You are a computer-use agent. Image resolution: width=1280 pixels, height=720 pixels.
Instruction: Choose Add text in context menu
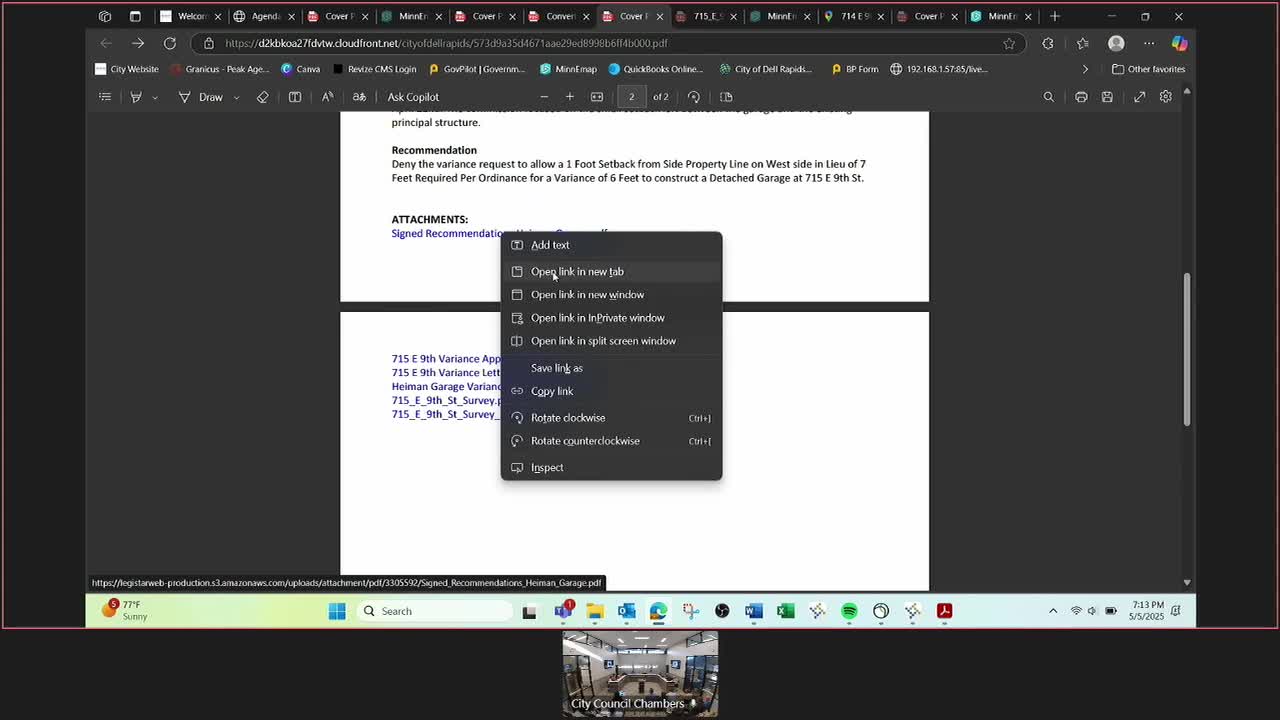(x=611, y=245)
